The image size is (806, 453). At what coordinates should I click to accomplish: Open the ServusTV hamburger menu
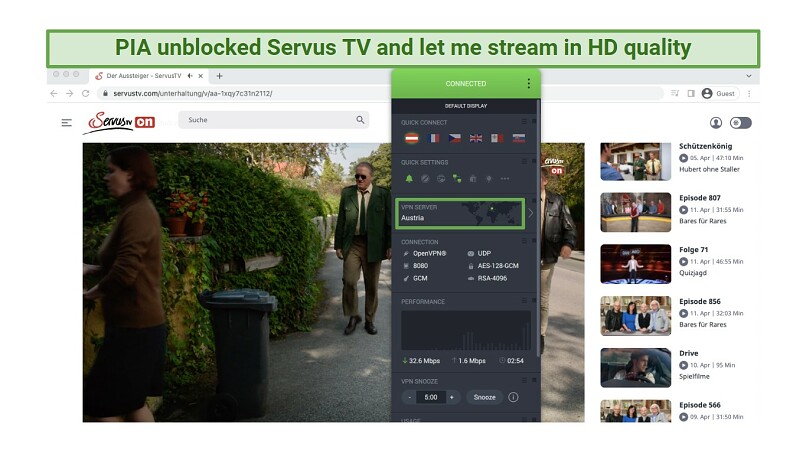[x=66, y=122]
